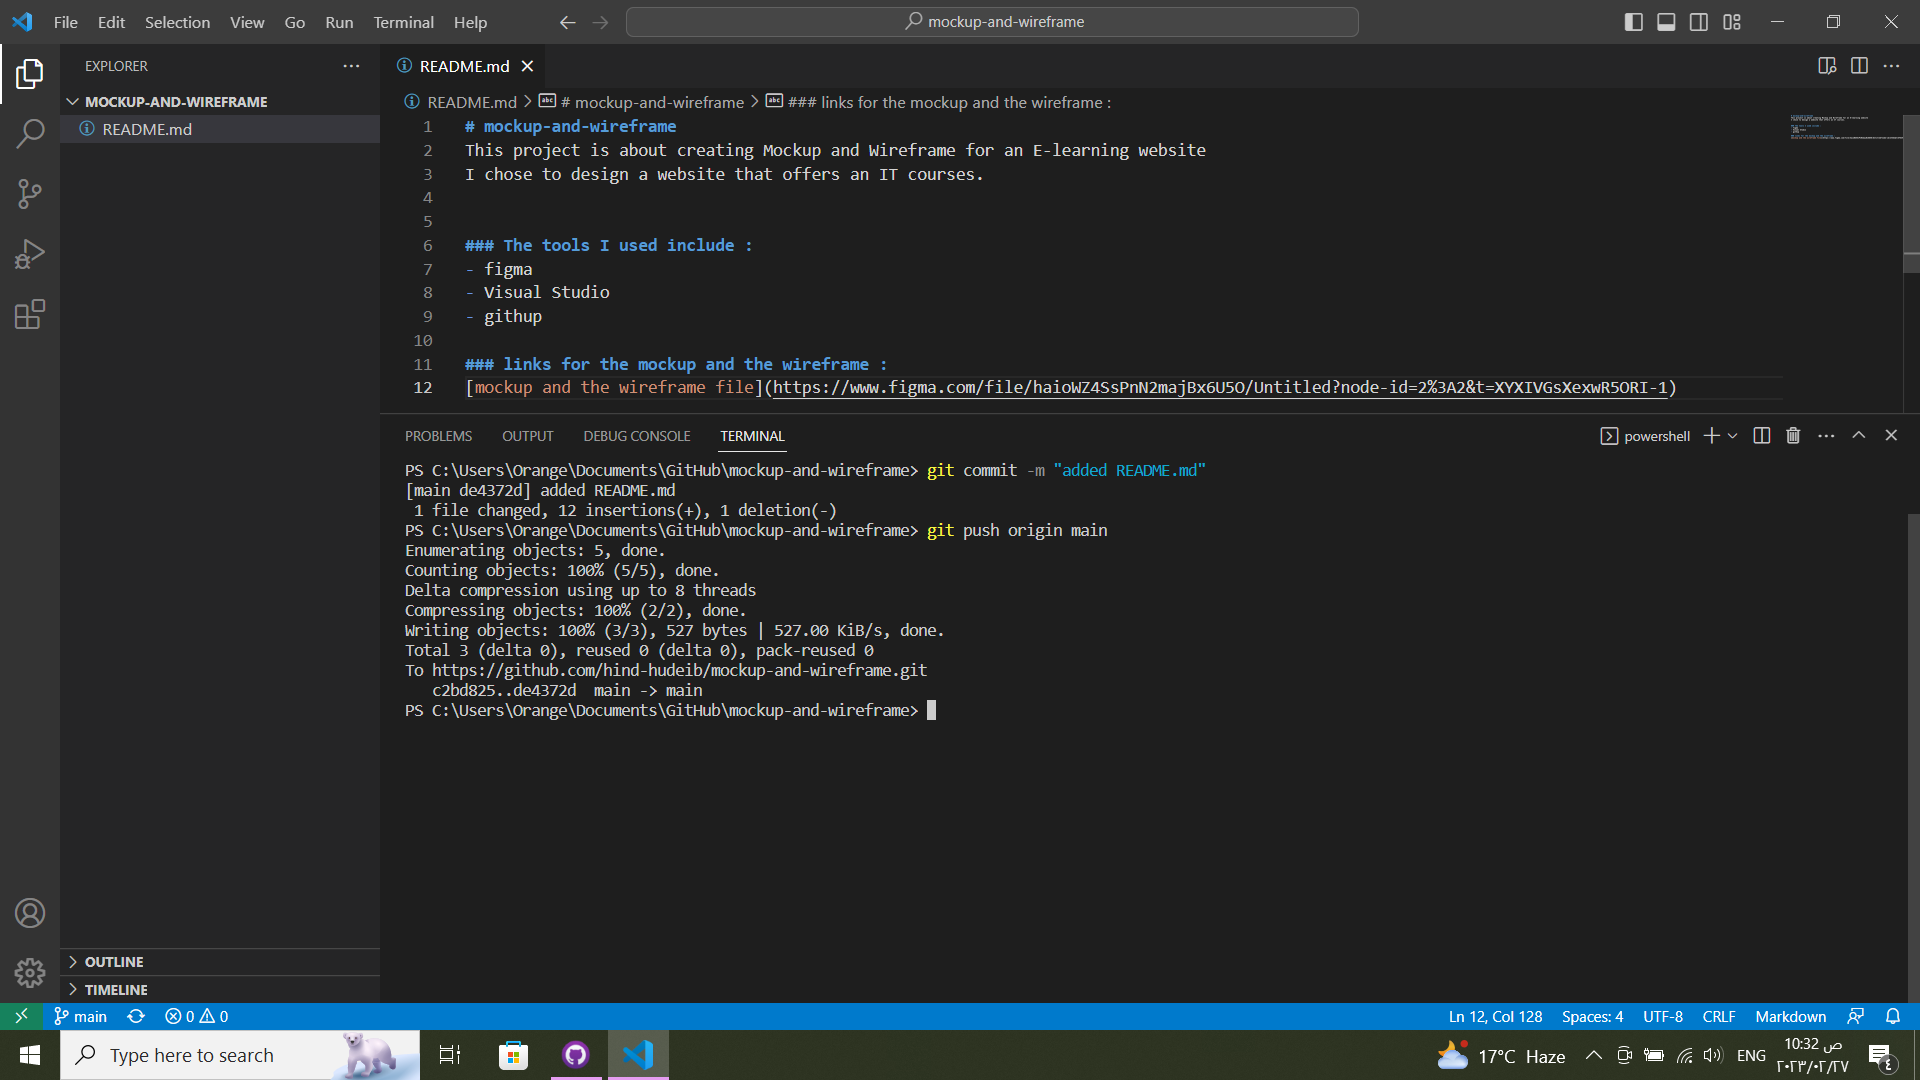Viewport: 1920px width, 1080px height.
Task: Split the terminal pane
Action: (x=1760, y=435)
